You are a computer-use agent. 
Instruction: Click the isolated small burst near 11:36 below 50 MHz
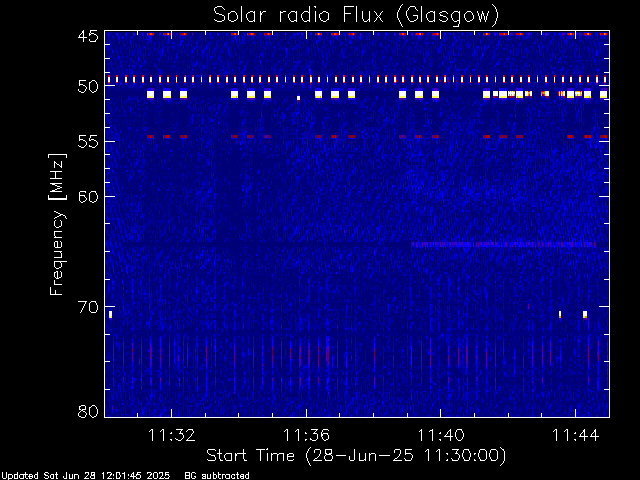pyautogui.click(x=298, y=98)
